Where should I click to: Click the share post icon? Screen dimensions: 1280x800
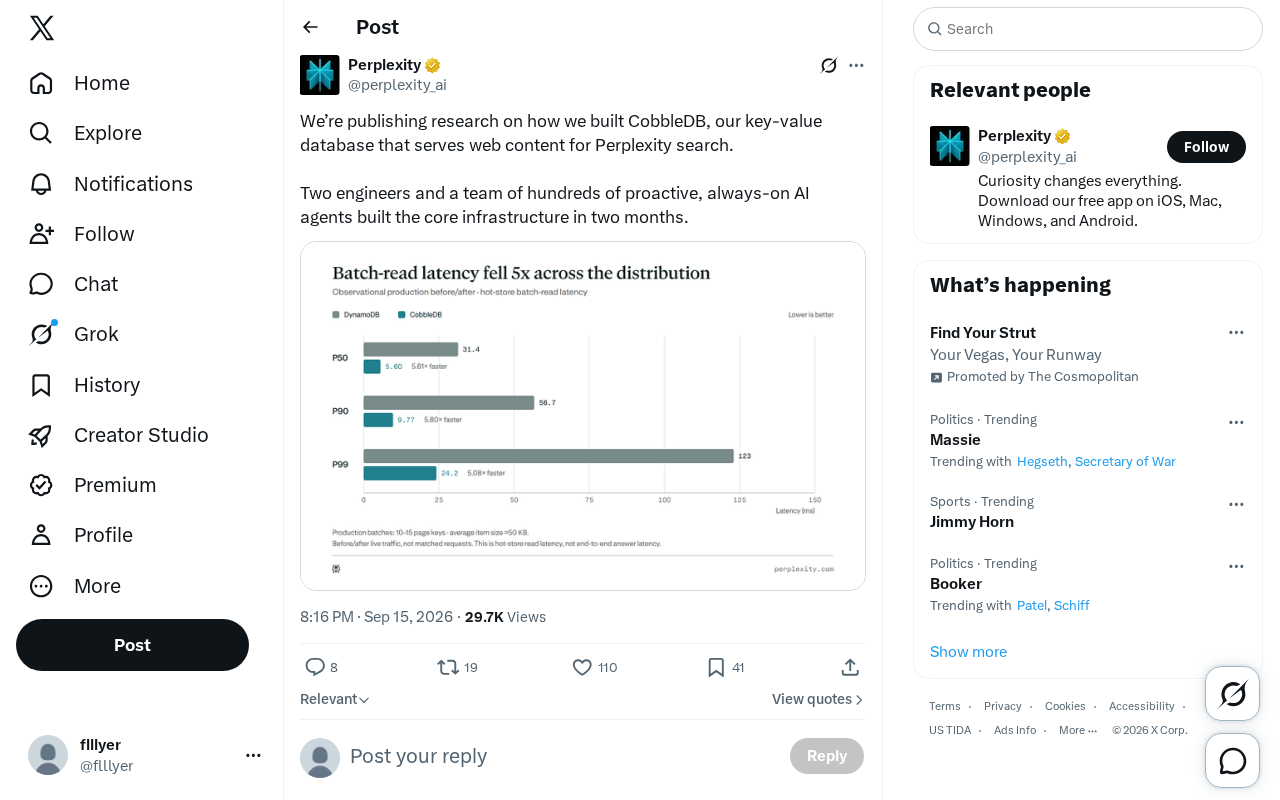[x=850, y=667]
